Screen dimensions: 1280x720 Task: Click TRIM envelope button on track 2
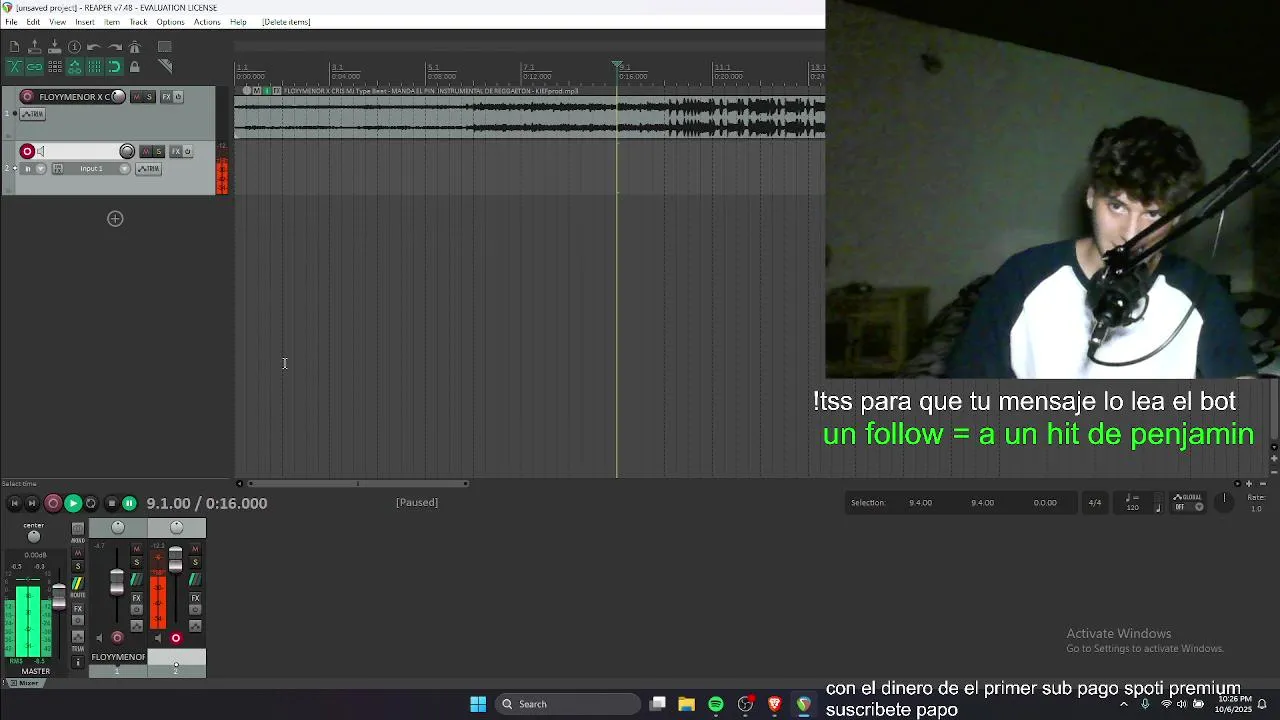pos(148,169)
